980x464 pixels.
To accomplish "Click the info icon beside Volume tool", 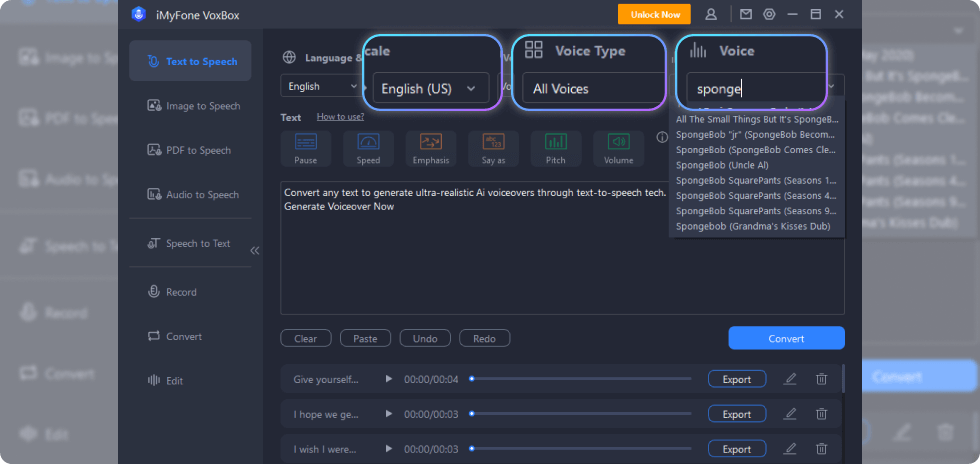I will (662, 138).
